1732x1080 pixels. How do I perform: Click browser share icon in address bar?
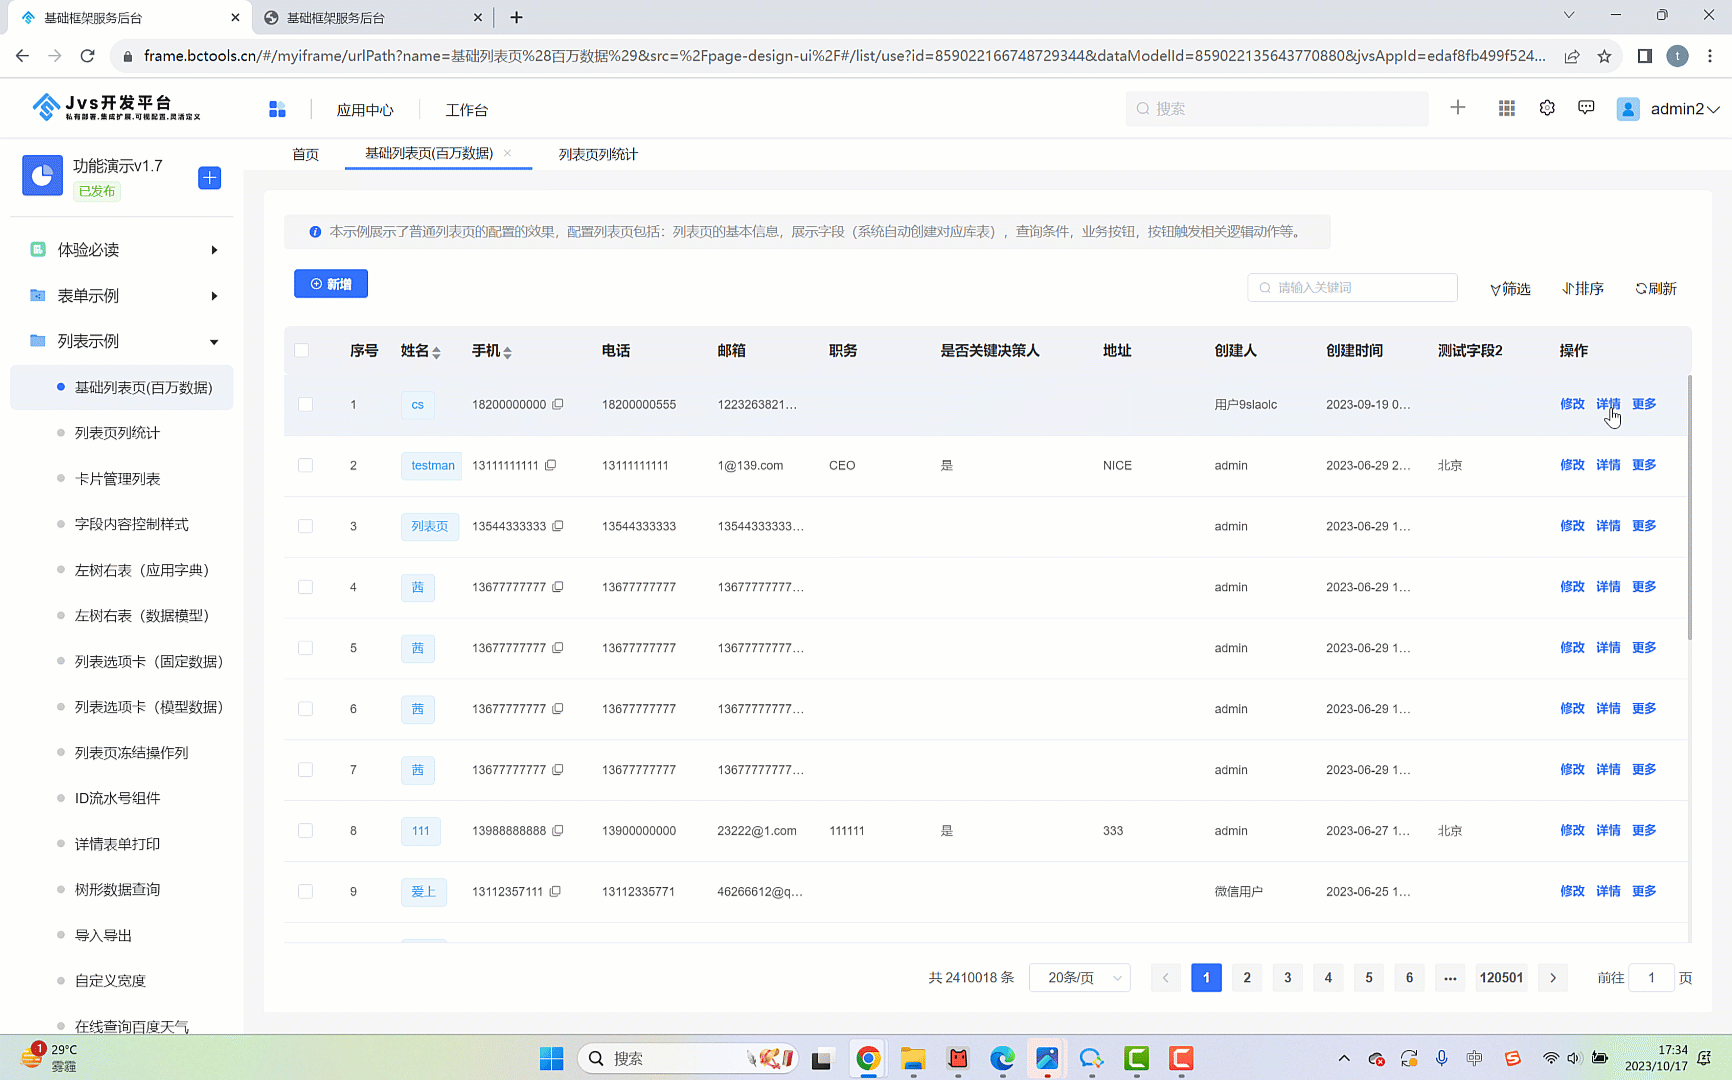(1572, 56)
